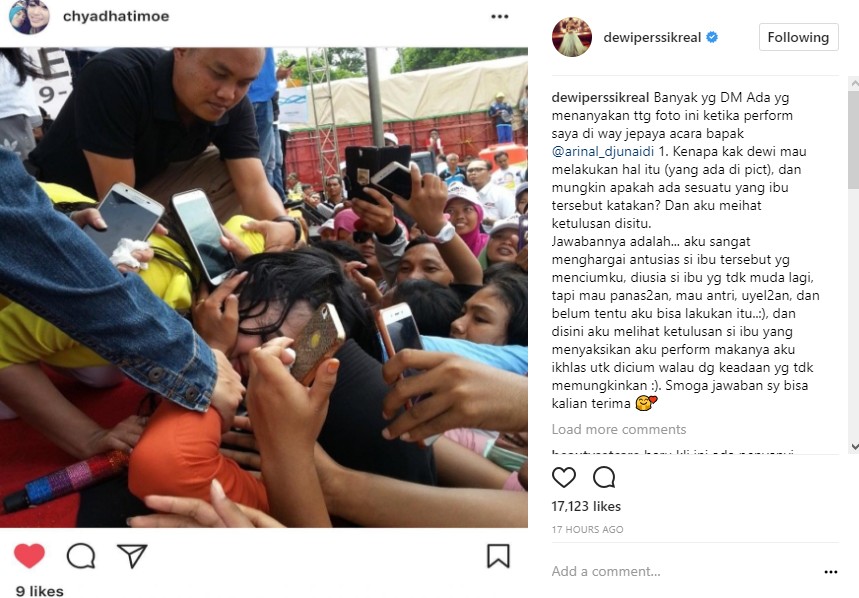Open the dewiperssikreal avatar

(x=571, y=37)
